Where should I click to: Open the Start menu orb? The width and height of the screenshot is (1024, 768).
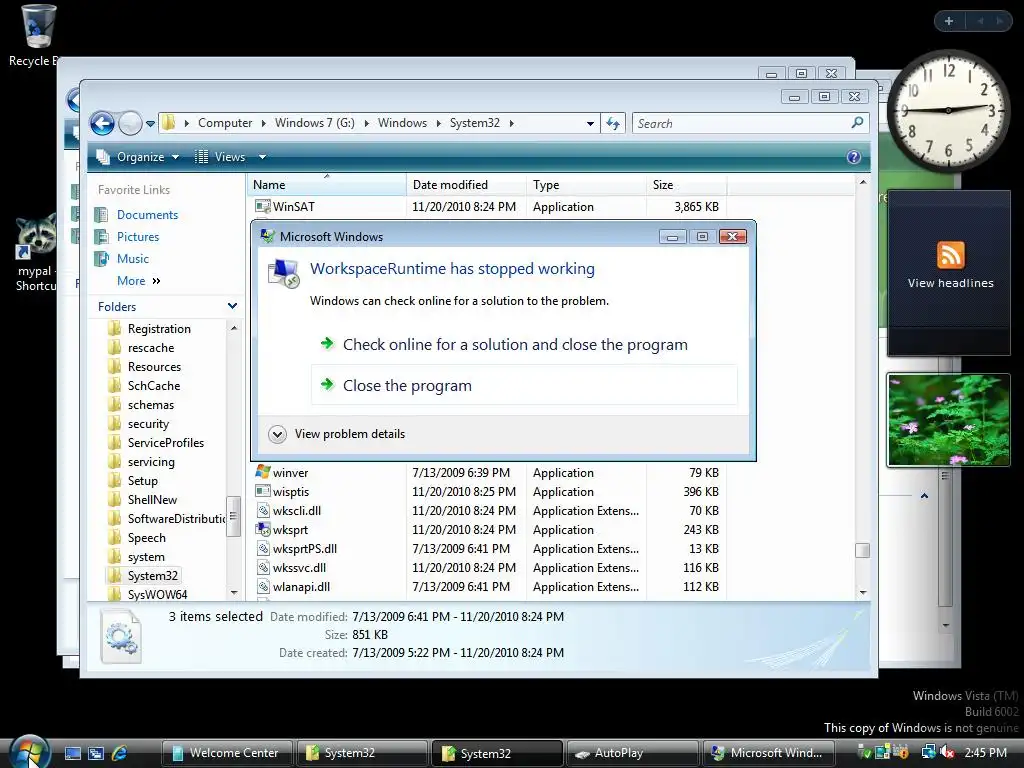pos(29,752)
